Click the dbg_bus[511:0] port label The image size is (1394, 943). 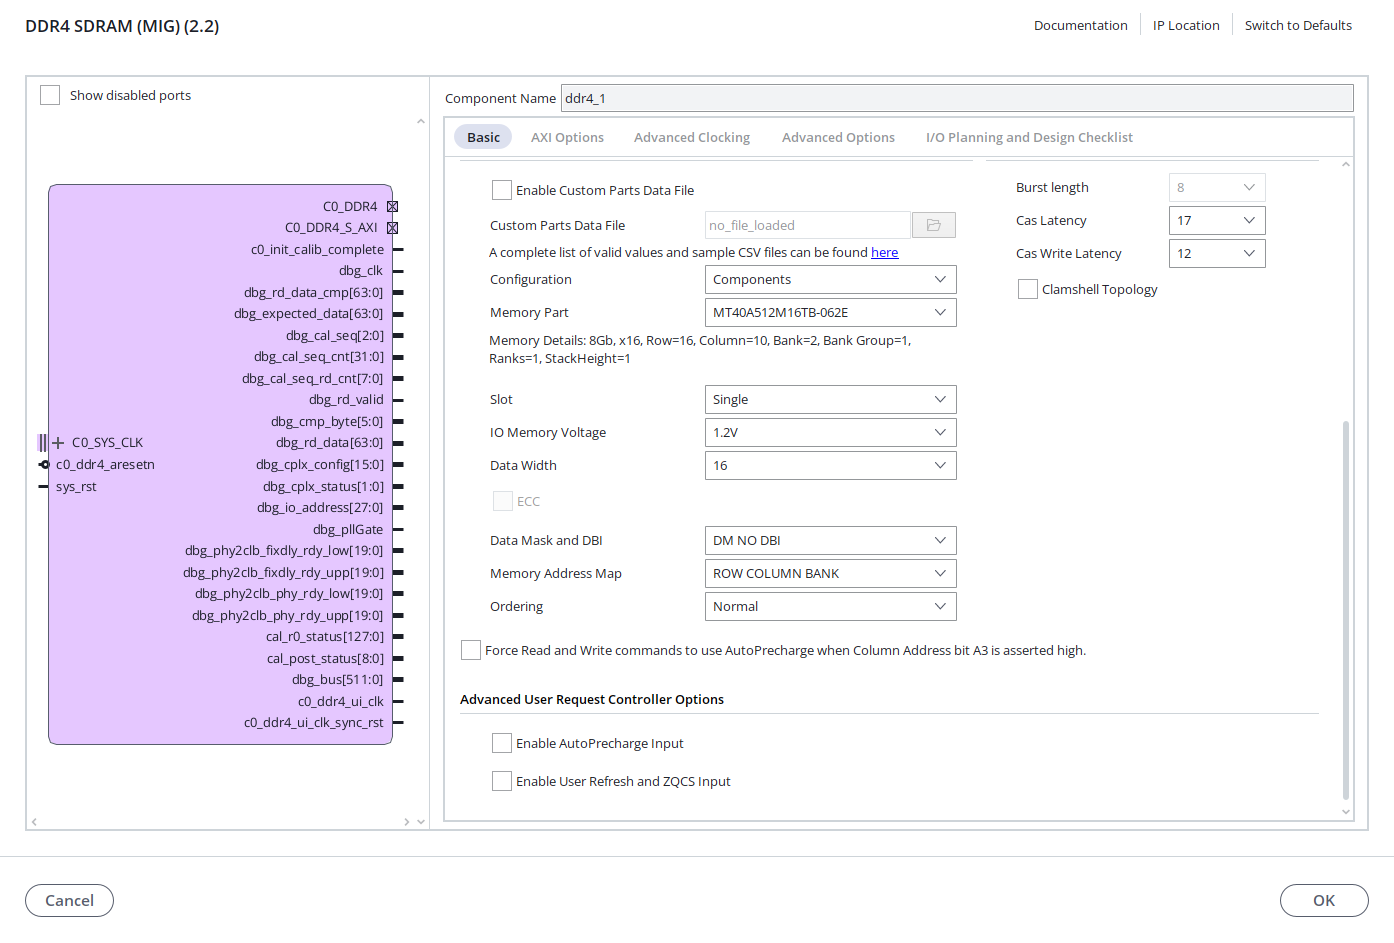[x=337, y=679]
